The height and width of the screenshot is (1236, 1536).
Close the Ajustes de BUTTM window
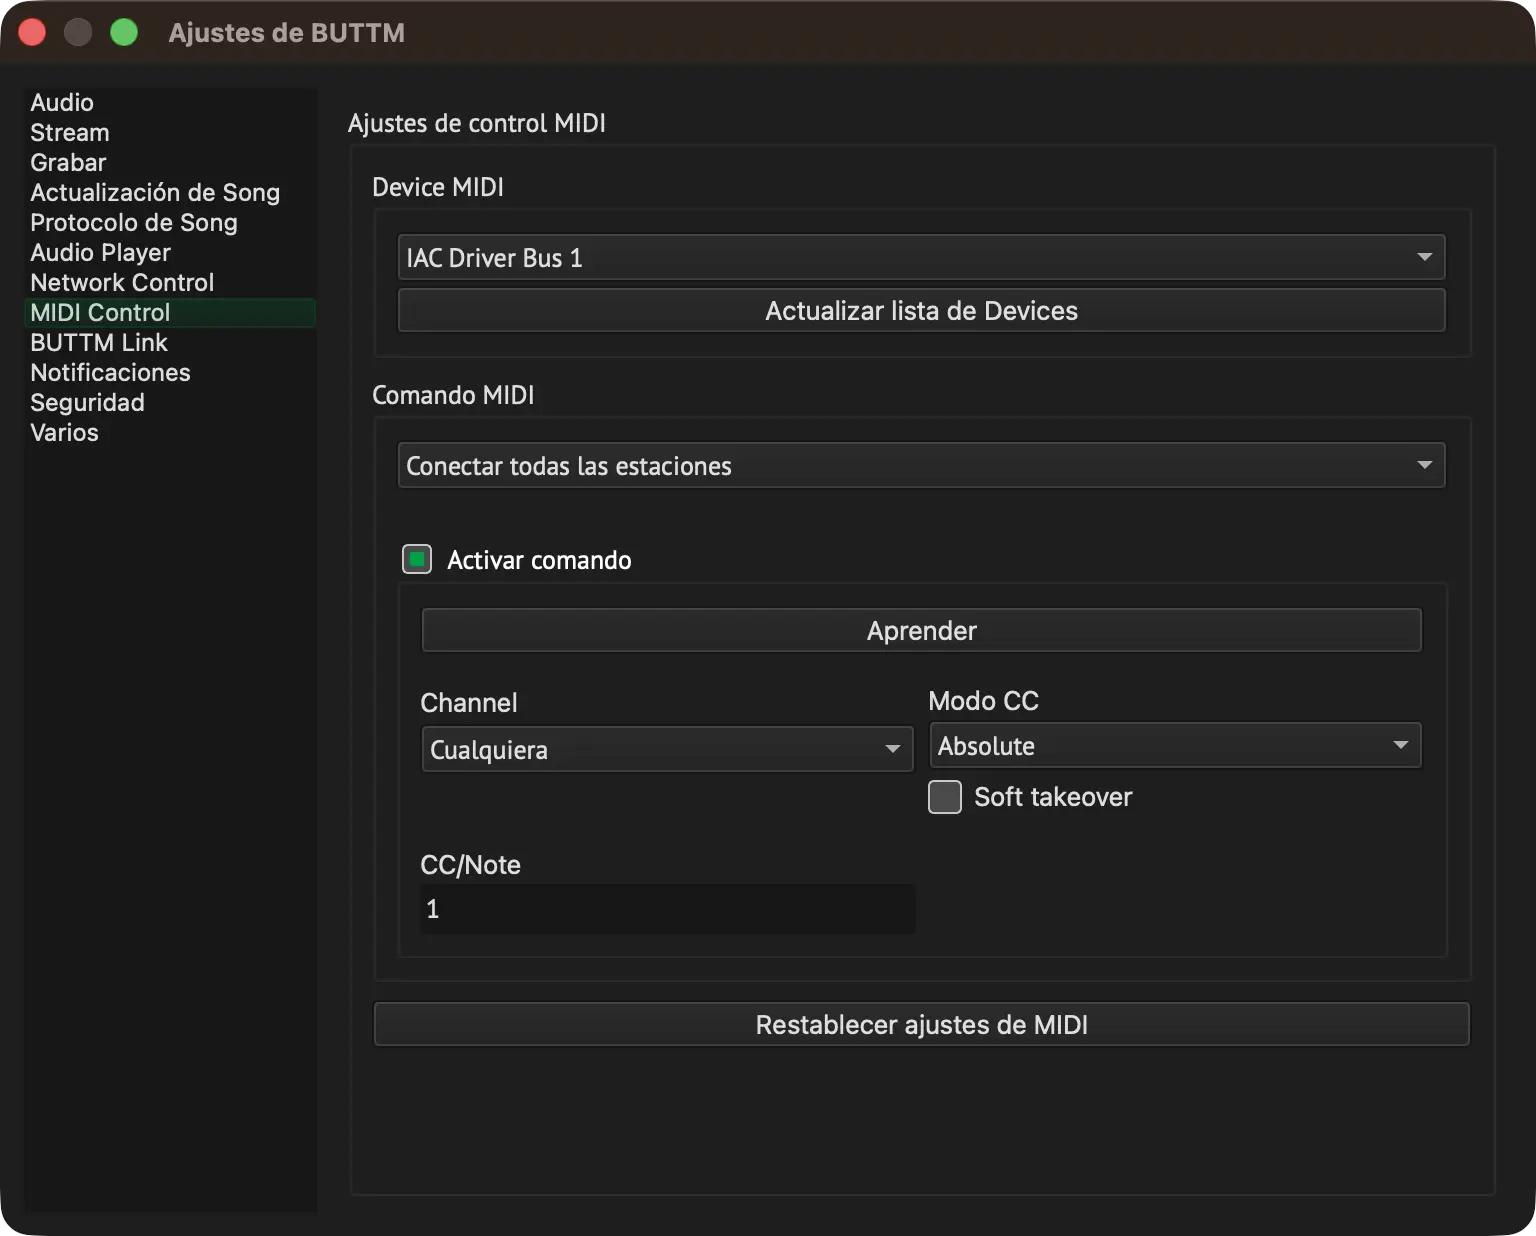point(32,33)
